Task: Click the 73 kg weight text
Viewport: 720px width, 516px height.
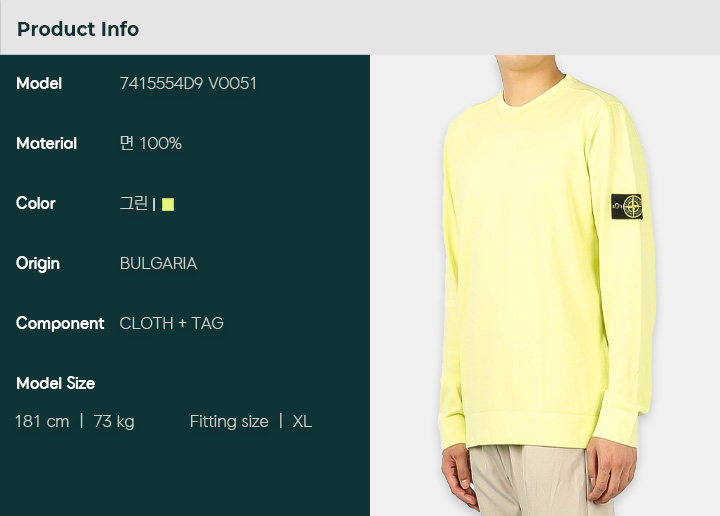Action: (x=114, y=421)
